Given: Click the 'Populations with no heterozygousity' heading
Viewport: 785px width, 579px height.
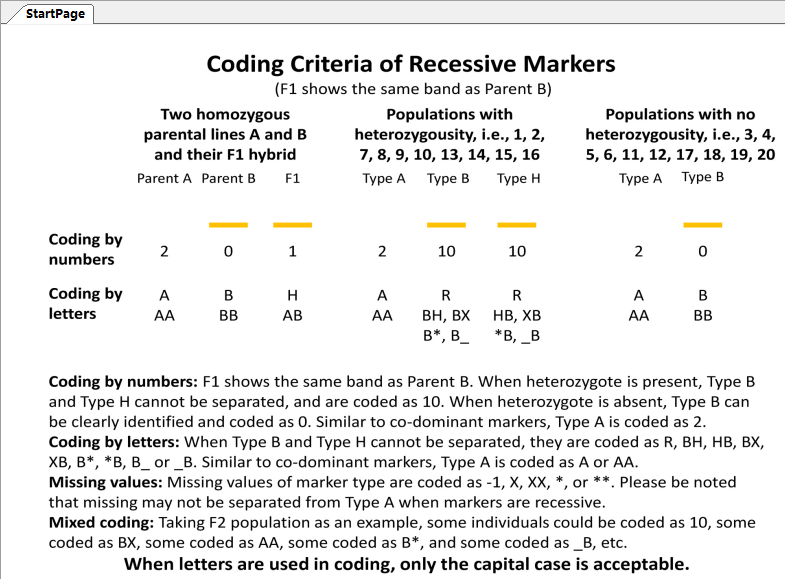Looking at the screenshot, I should pyautogui.click(x=680, y=134).
